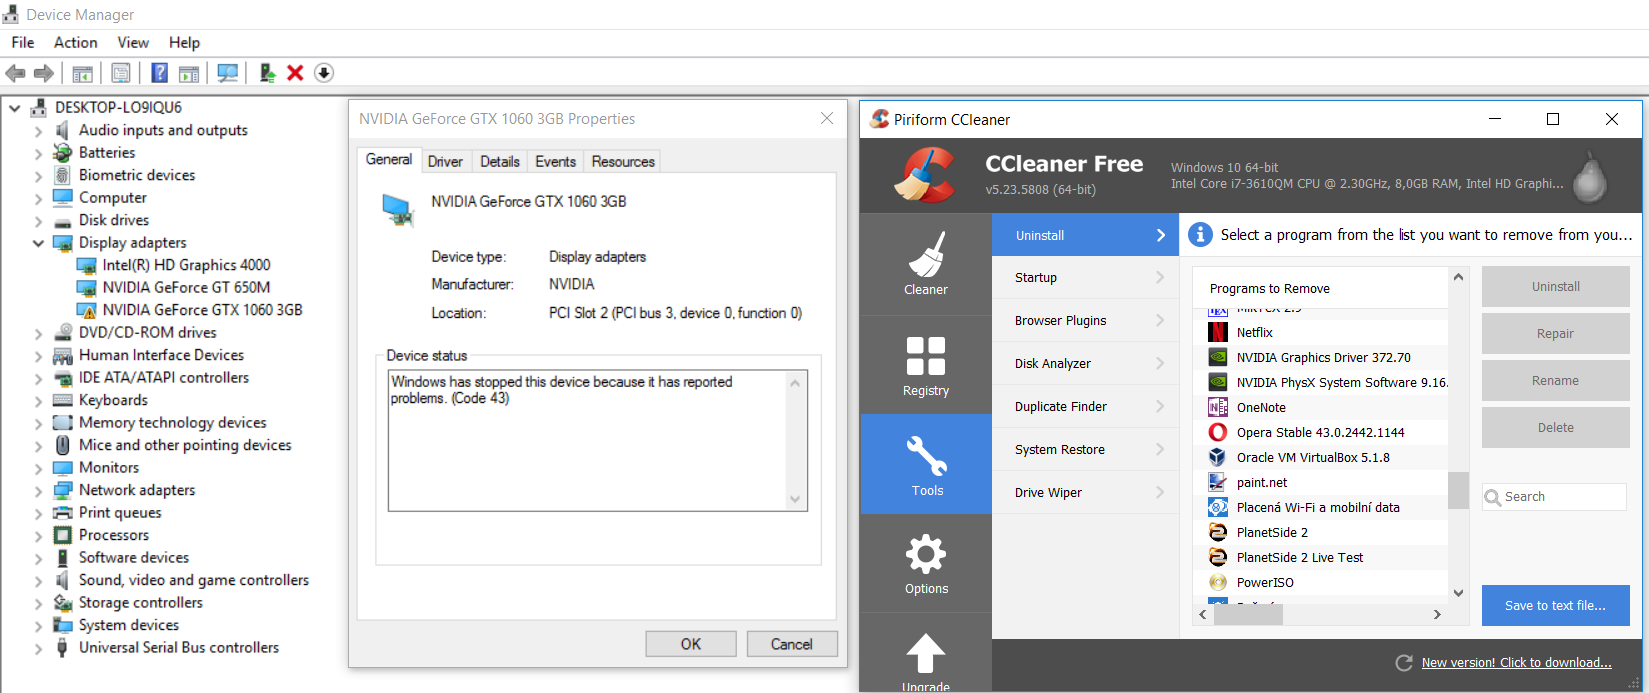
Task: Collapse the Display adapters tree node
Action: click(38, 243)
